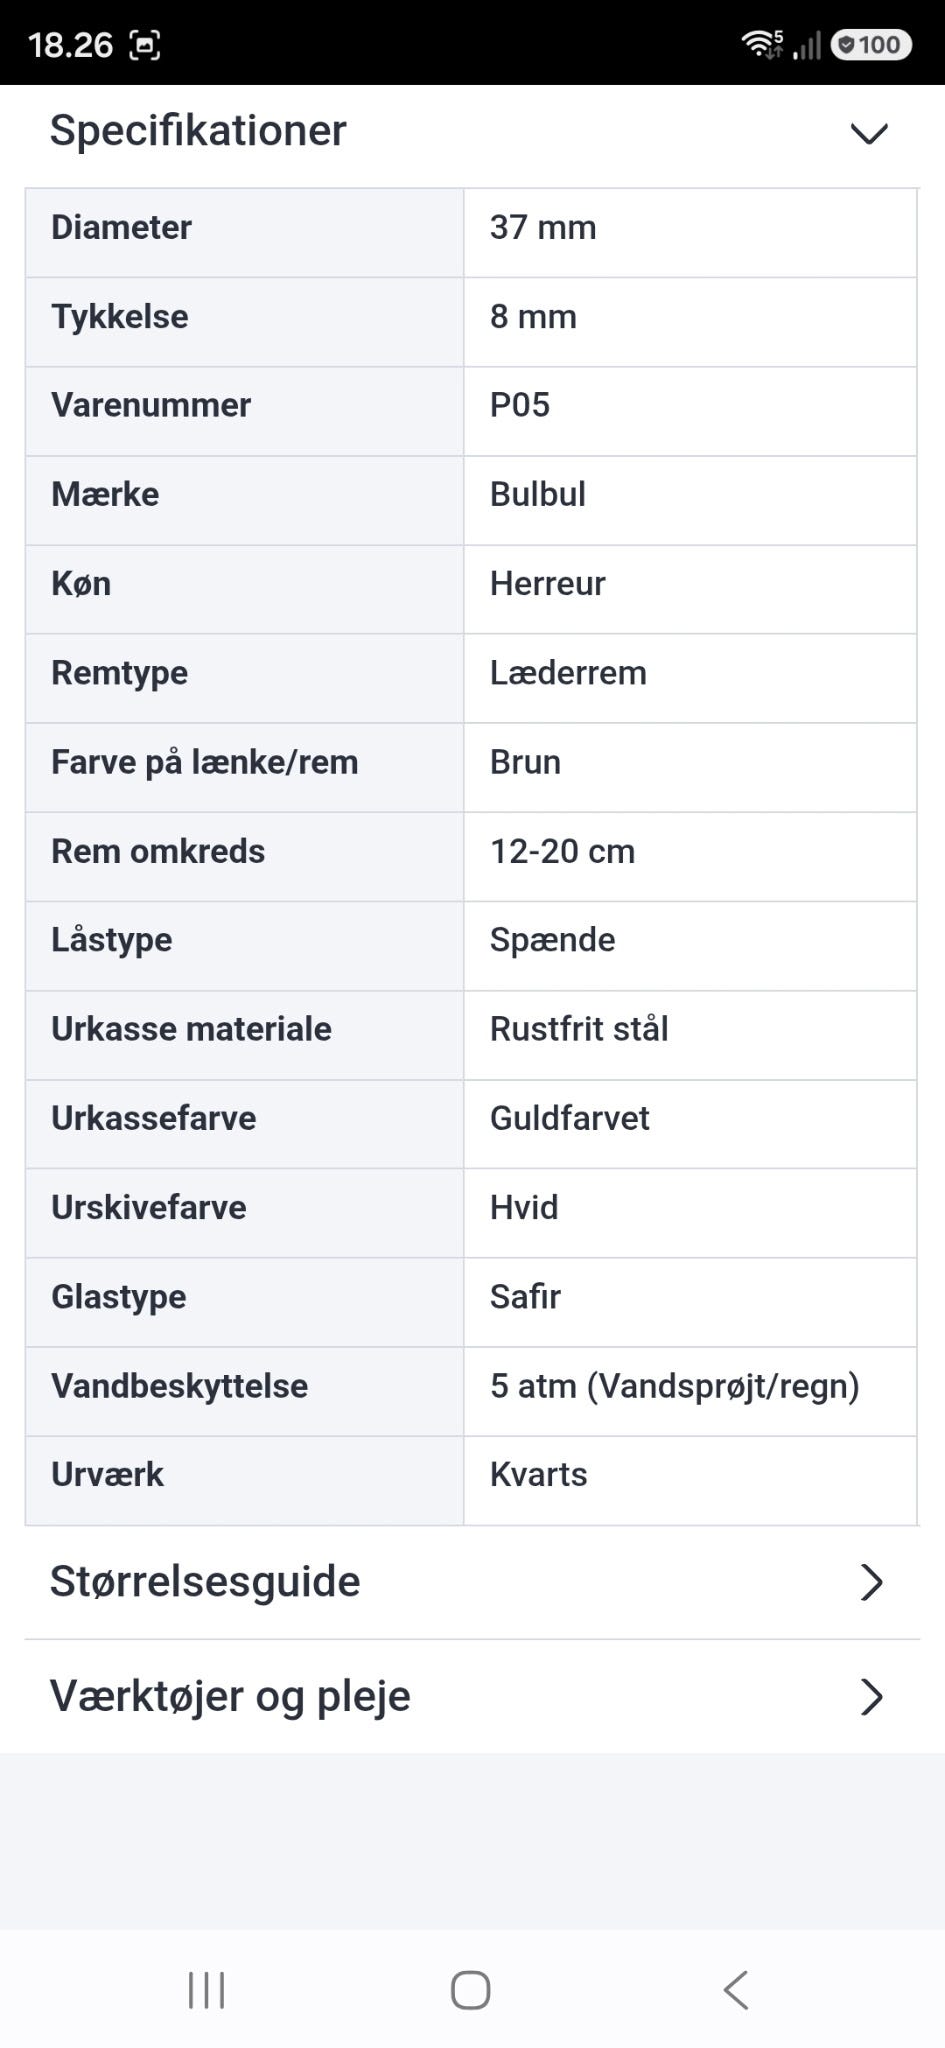Collapse the Specifikationer section chevron
The image size is (945, 2048).
868,133
